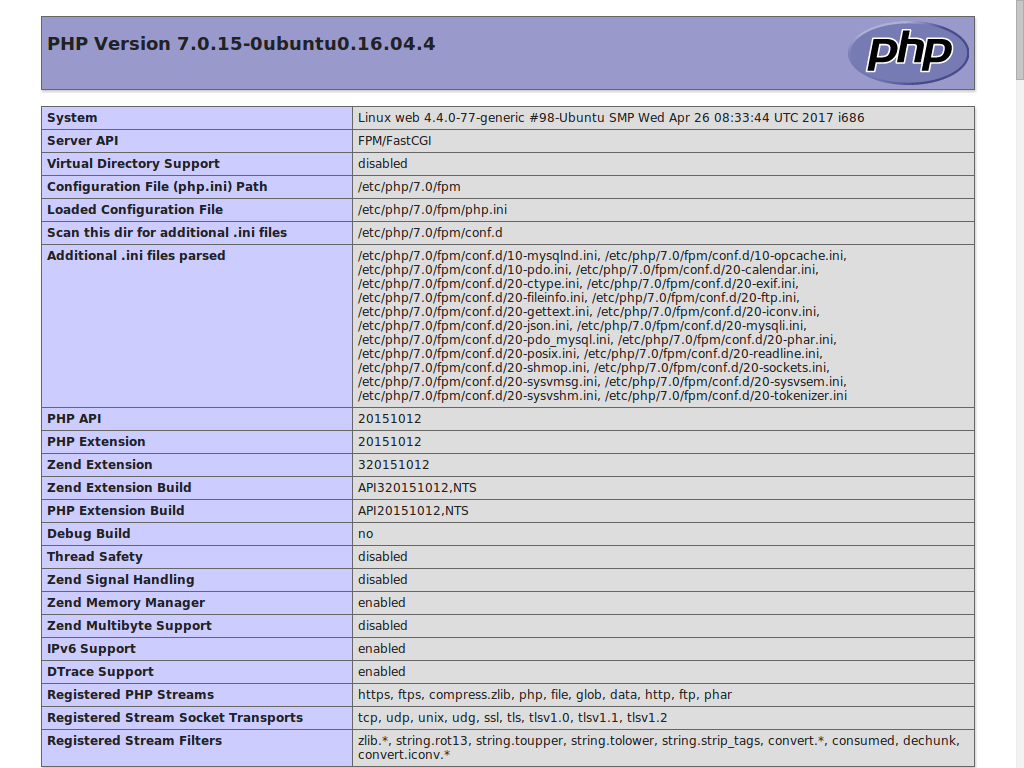Click enabled value for DTrace Support
This screenshot has width=1024, height=768.
(x=381, y=671)
